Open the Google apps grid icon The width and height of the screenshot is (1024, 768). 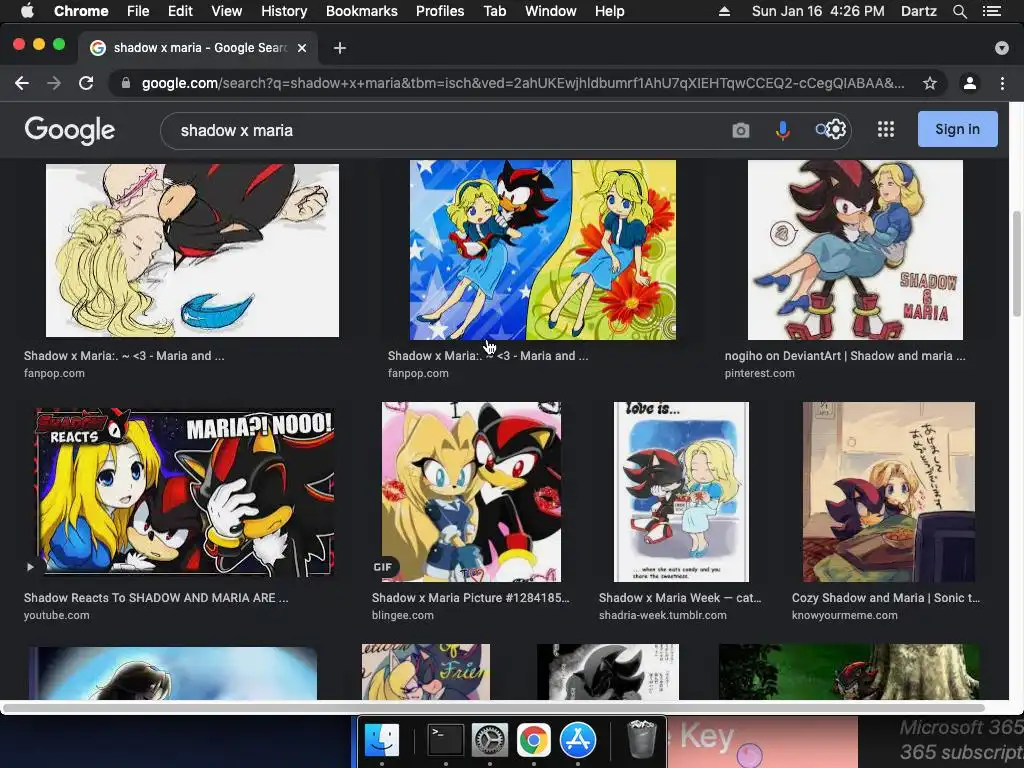point(886,129)
